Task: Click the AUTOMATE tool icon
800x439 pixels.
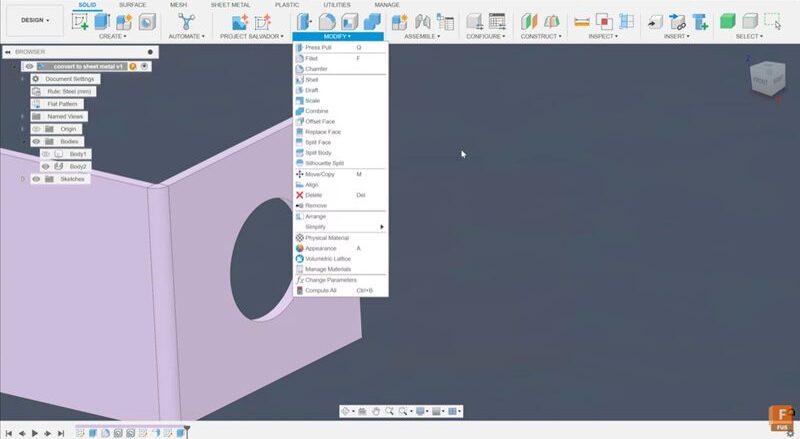Action: click(x=186, y=21)
